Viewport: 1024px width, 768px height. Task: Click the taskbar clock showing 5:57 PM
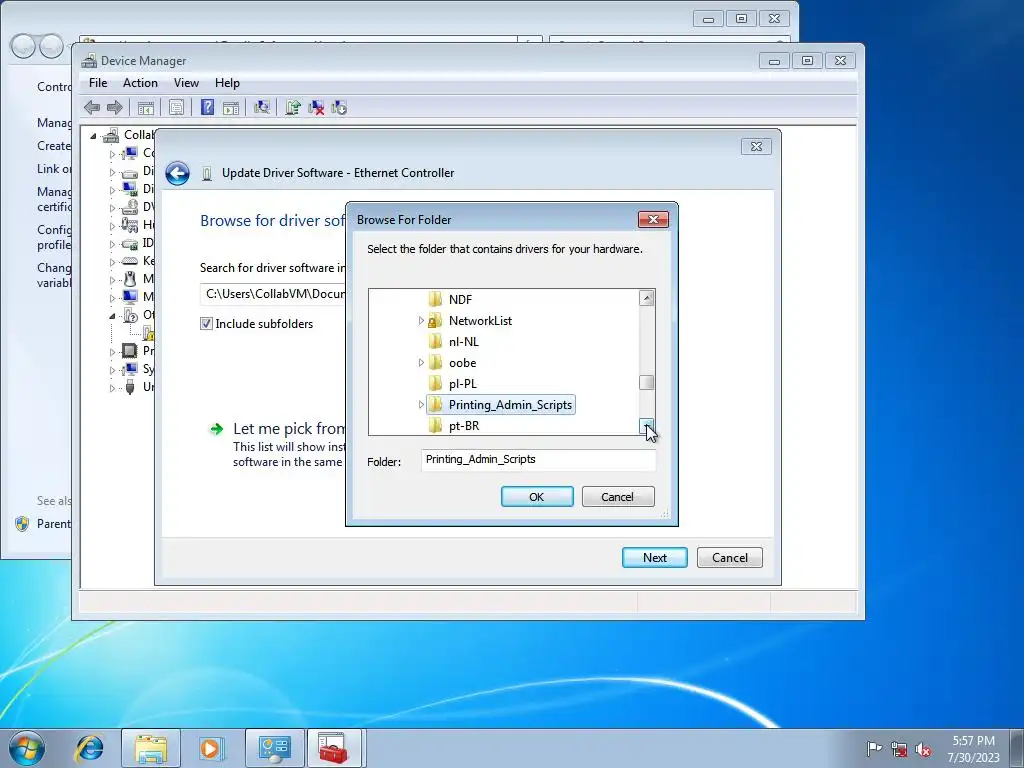click(974, 749)
